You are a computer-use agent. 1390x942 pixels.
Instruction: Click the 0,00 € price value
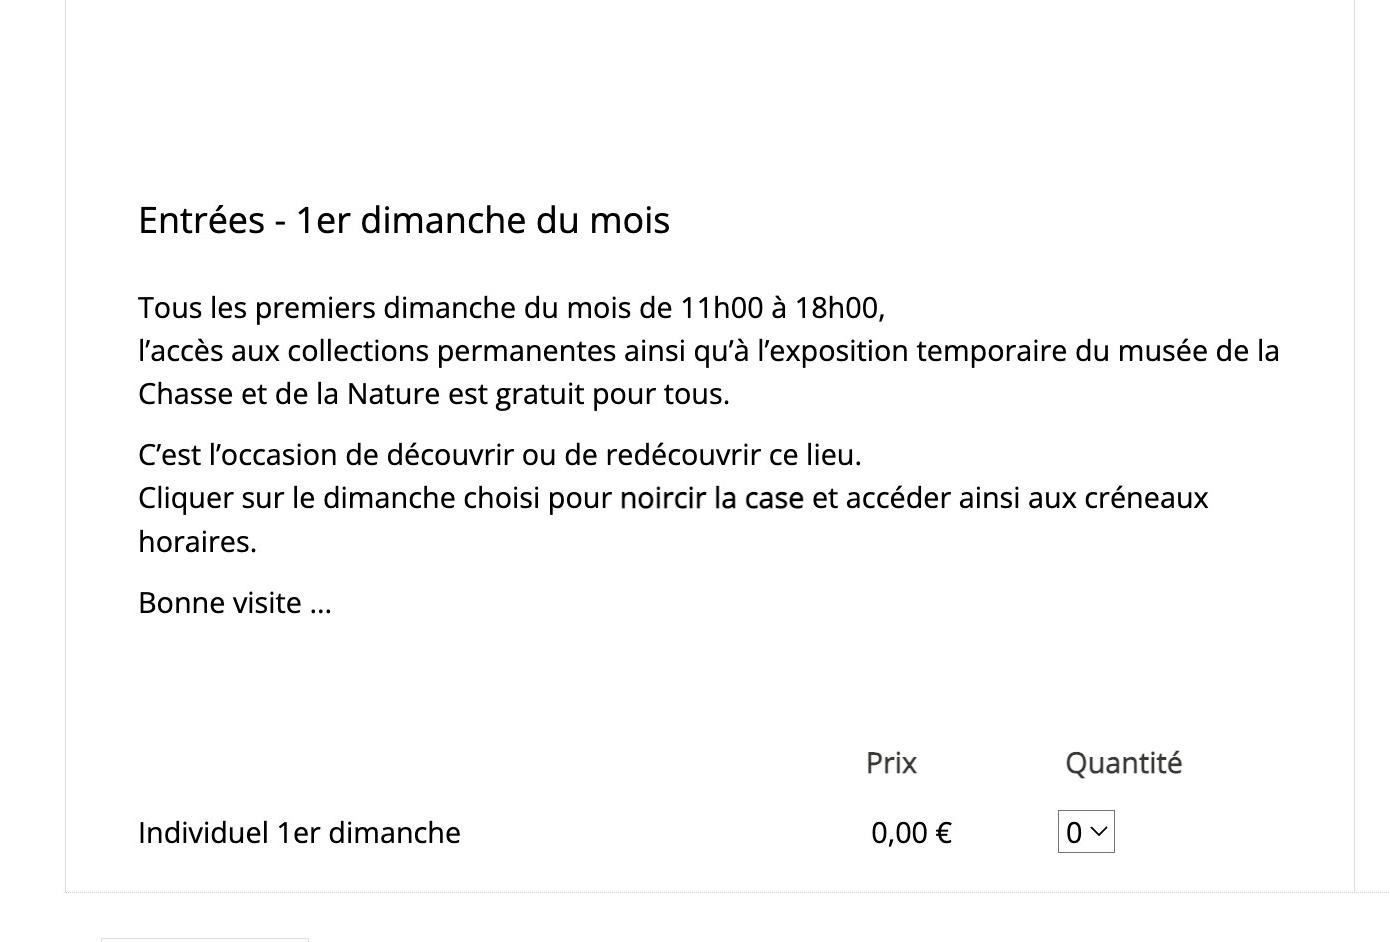[x=911, y=833]
